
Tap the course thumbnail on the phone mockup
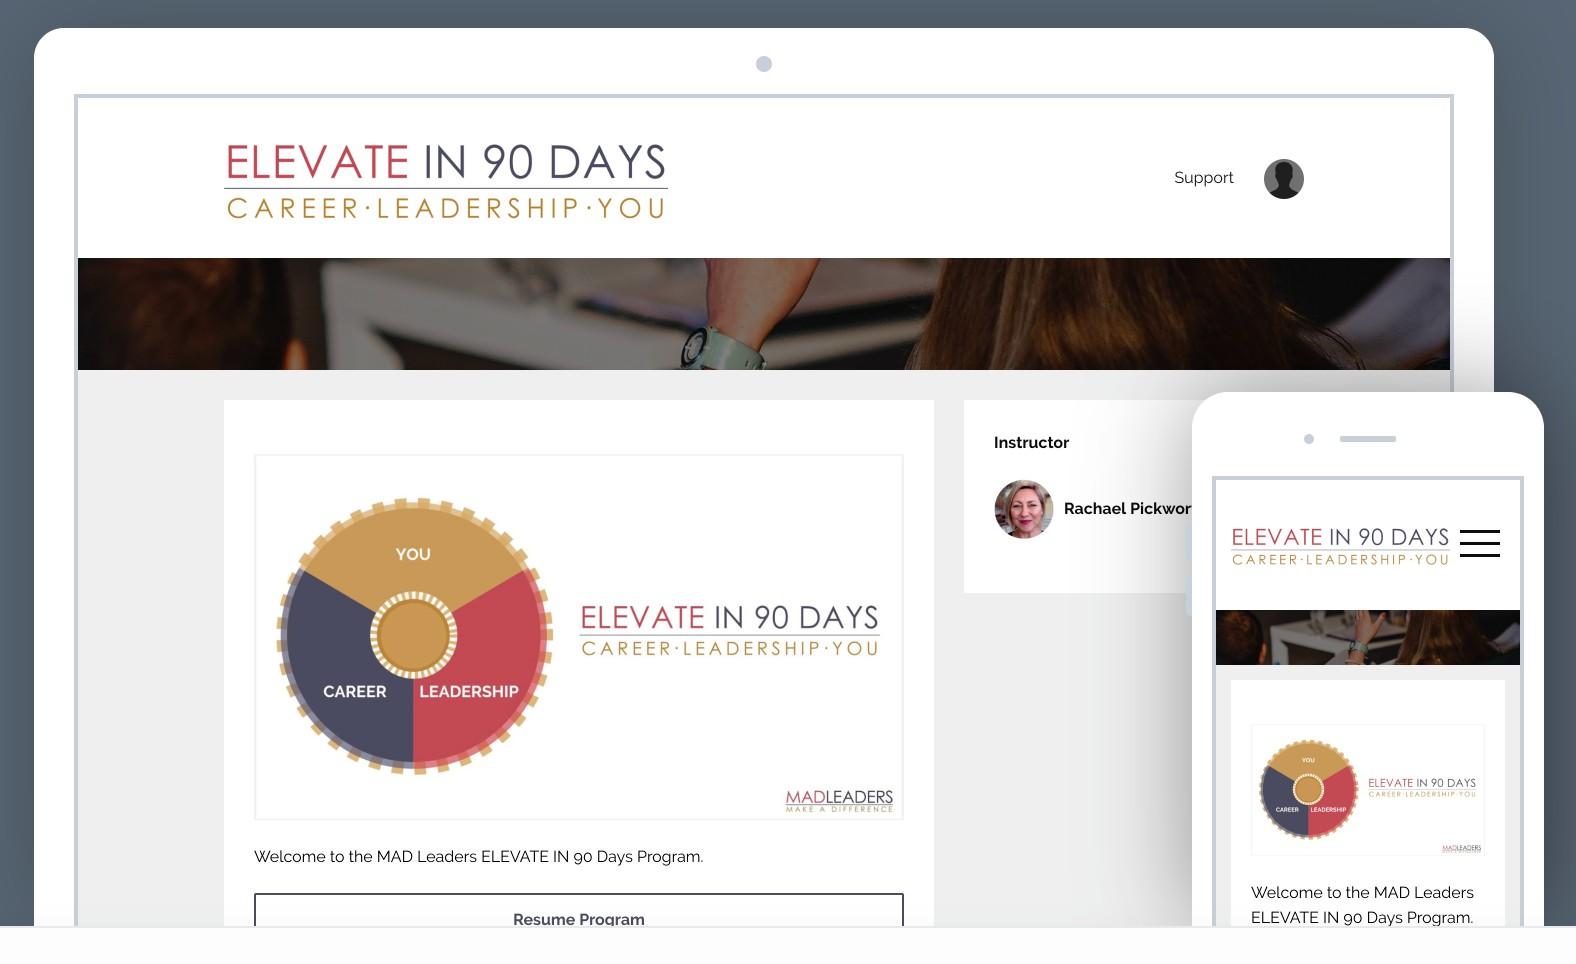point(1368,790)
